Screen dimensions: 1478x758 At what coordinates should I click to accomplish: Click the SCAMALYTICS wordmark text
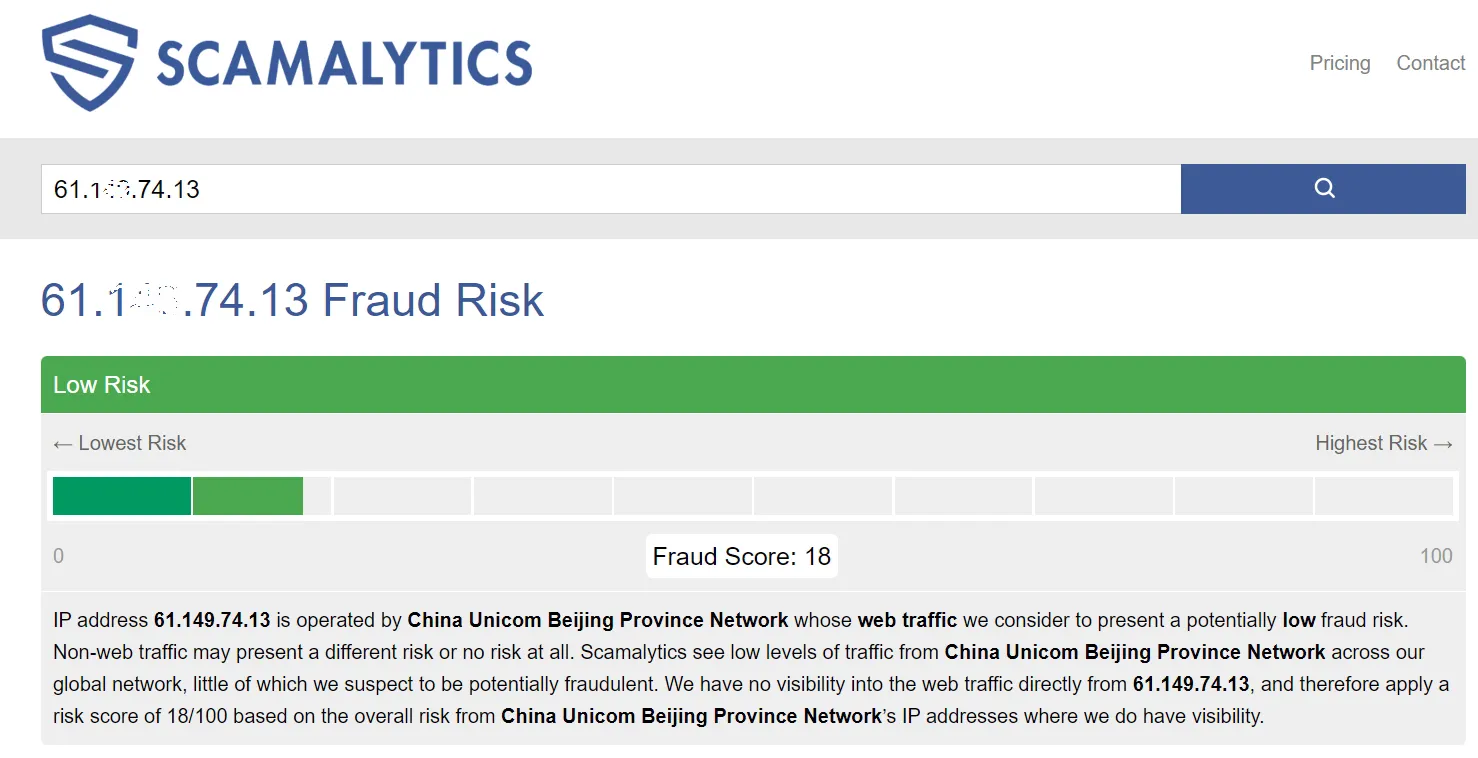[x=344, y=64]
